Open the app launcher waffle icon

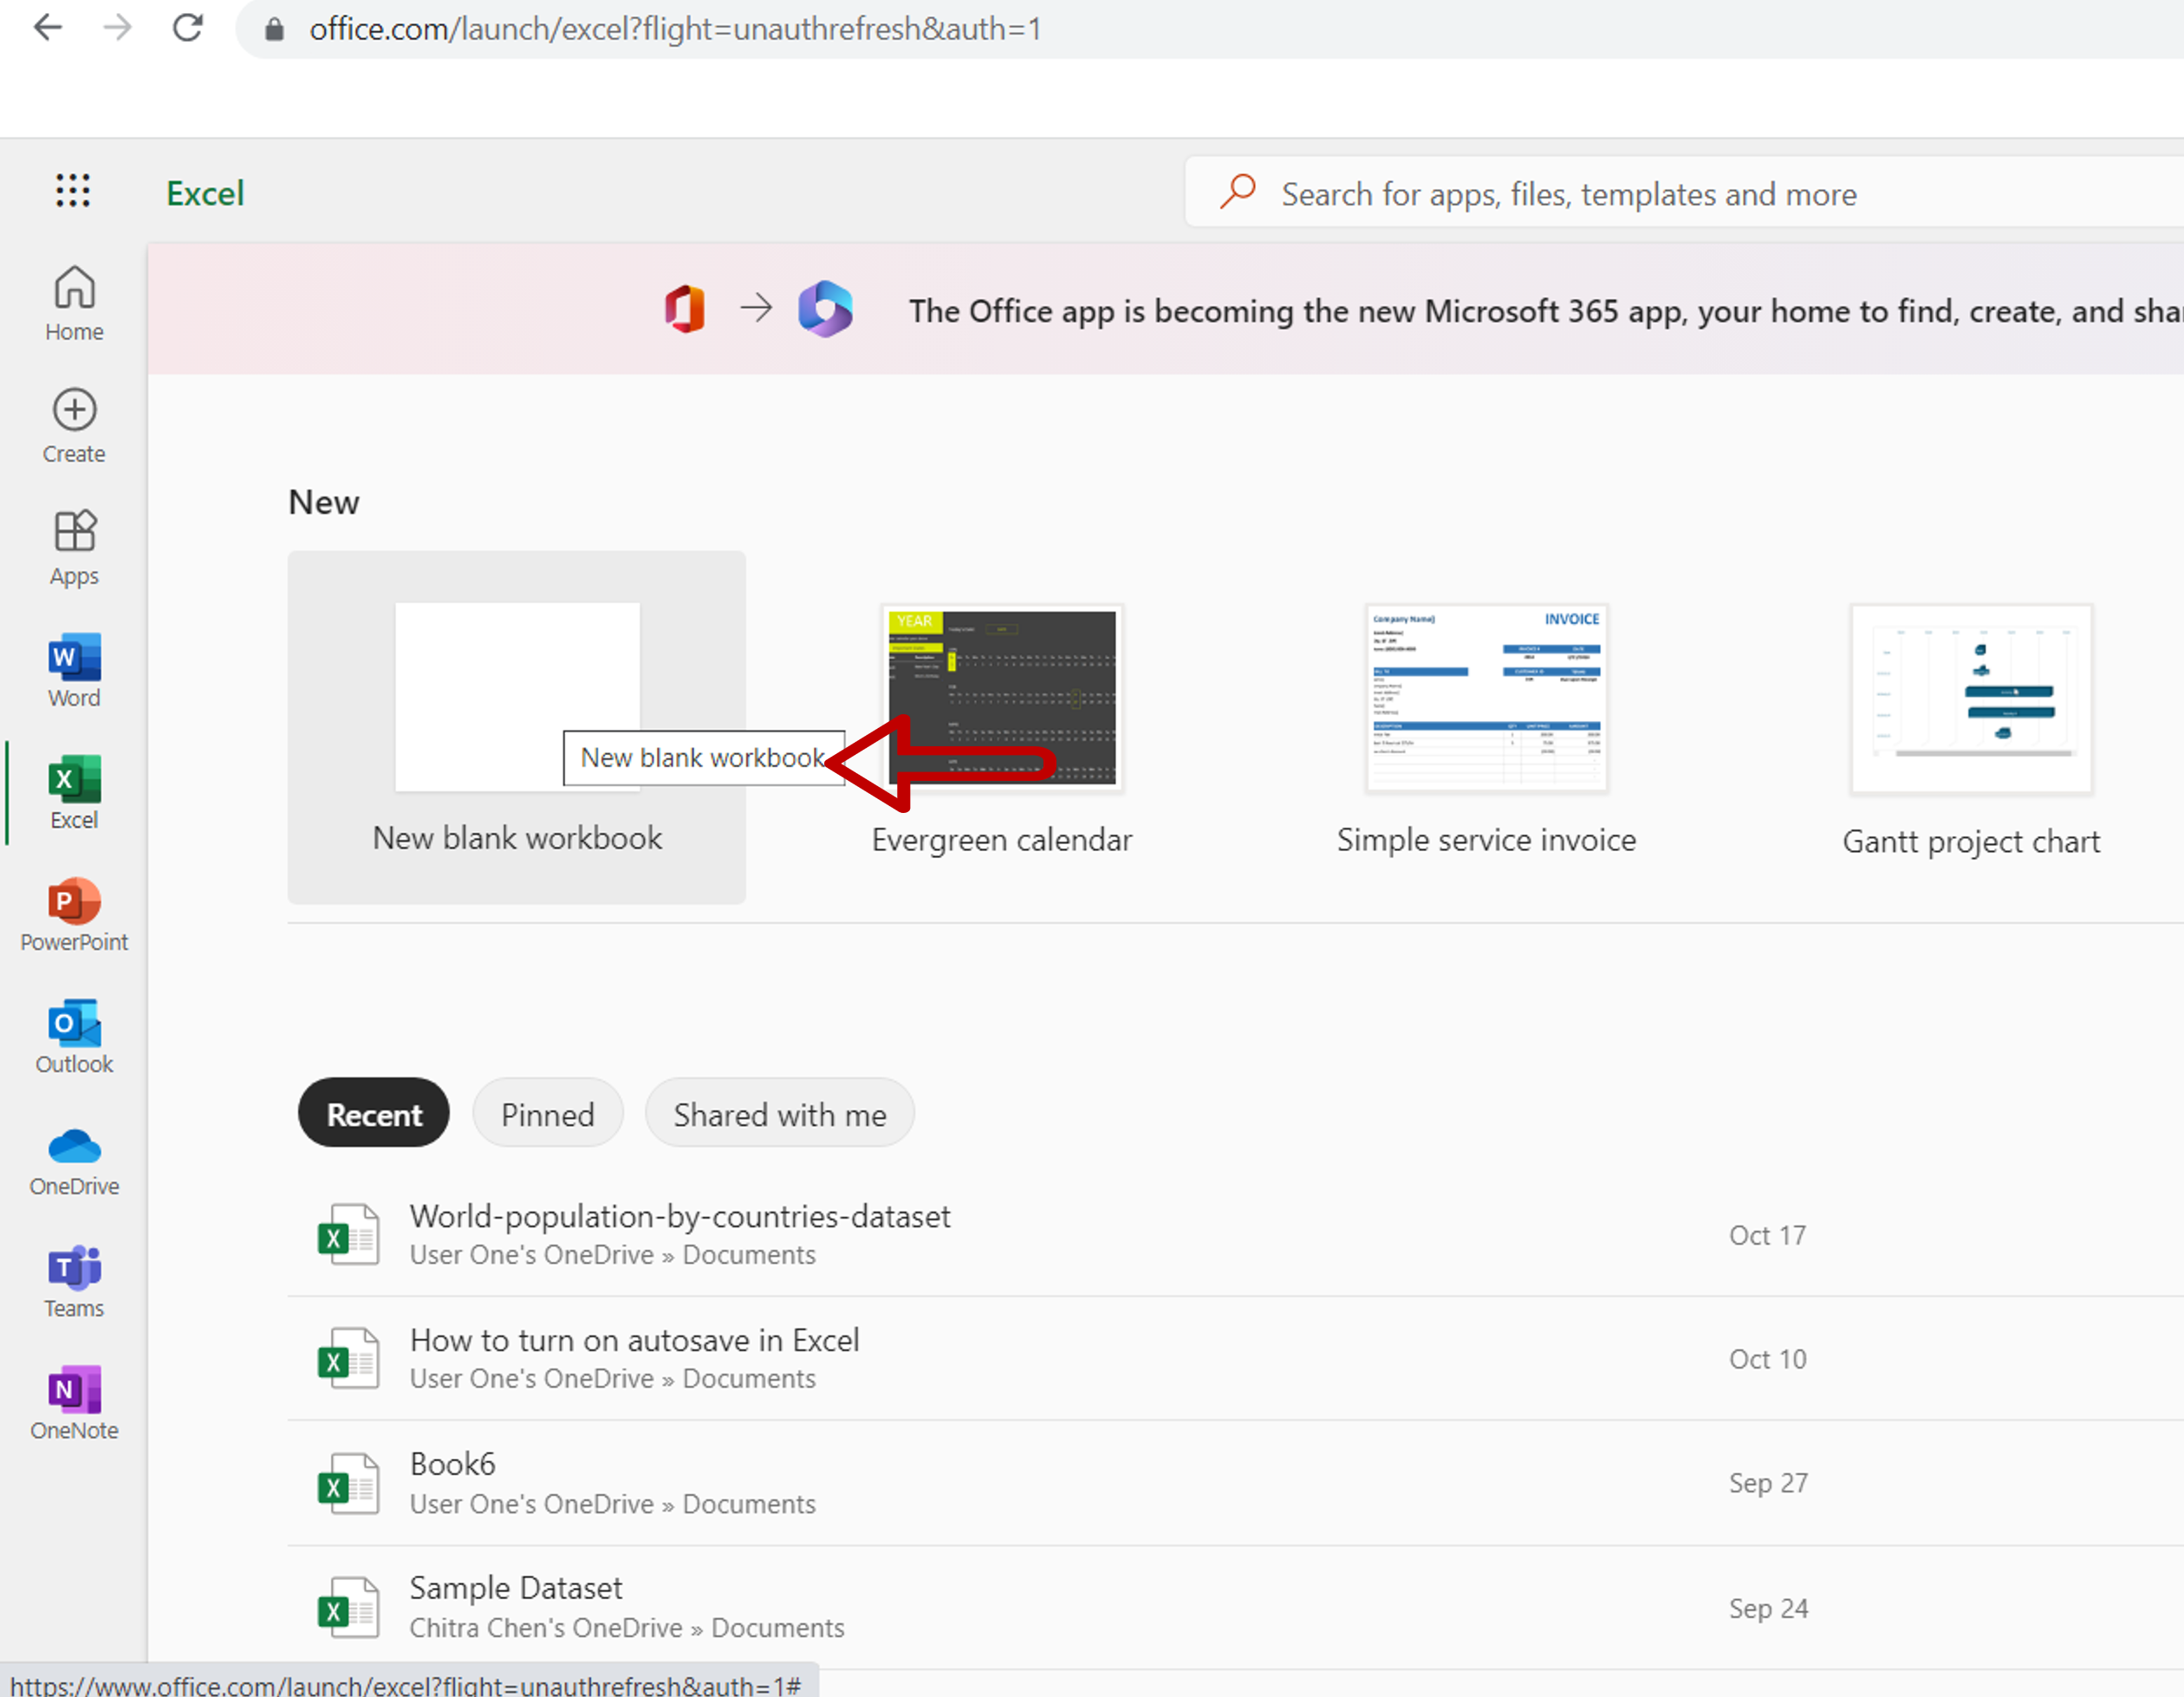pyautogui.click(x=73, y=190)
